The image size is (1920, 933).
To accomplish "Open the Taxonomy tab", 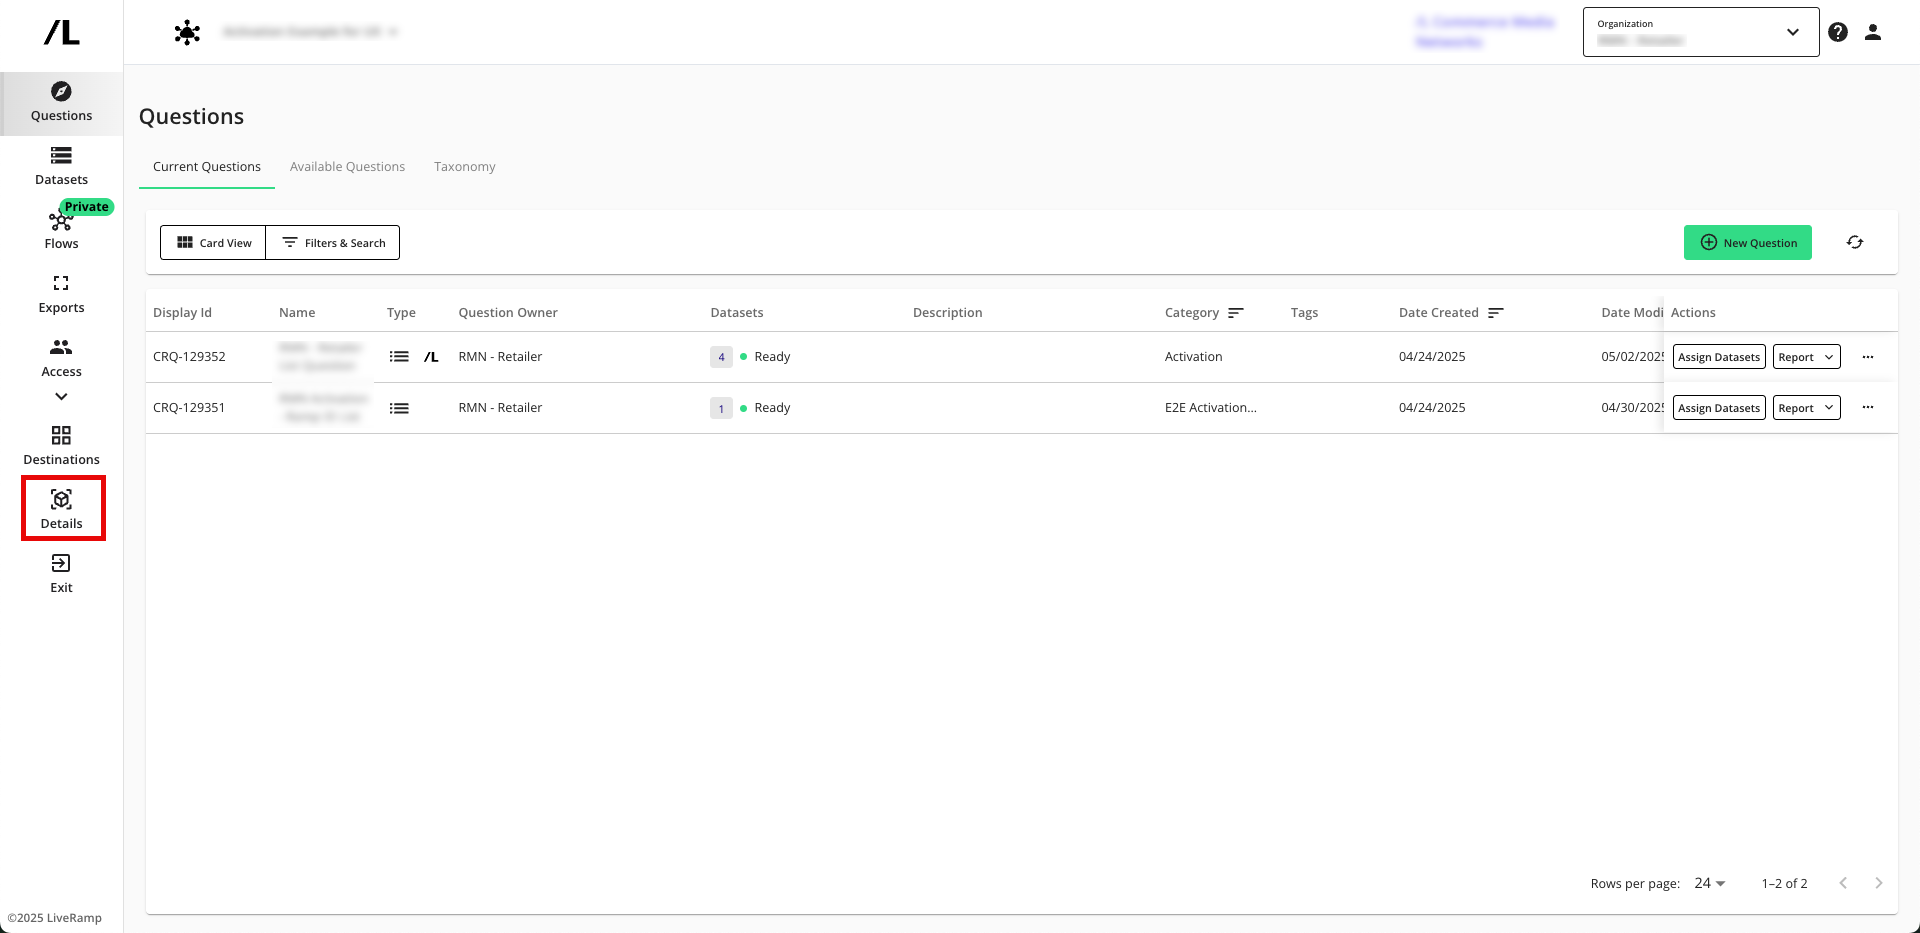I will tap(464, 167).
